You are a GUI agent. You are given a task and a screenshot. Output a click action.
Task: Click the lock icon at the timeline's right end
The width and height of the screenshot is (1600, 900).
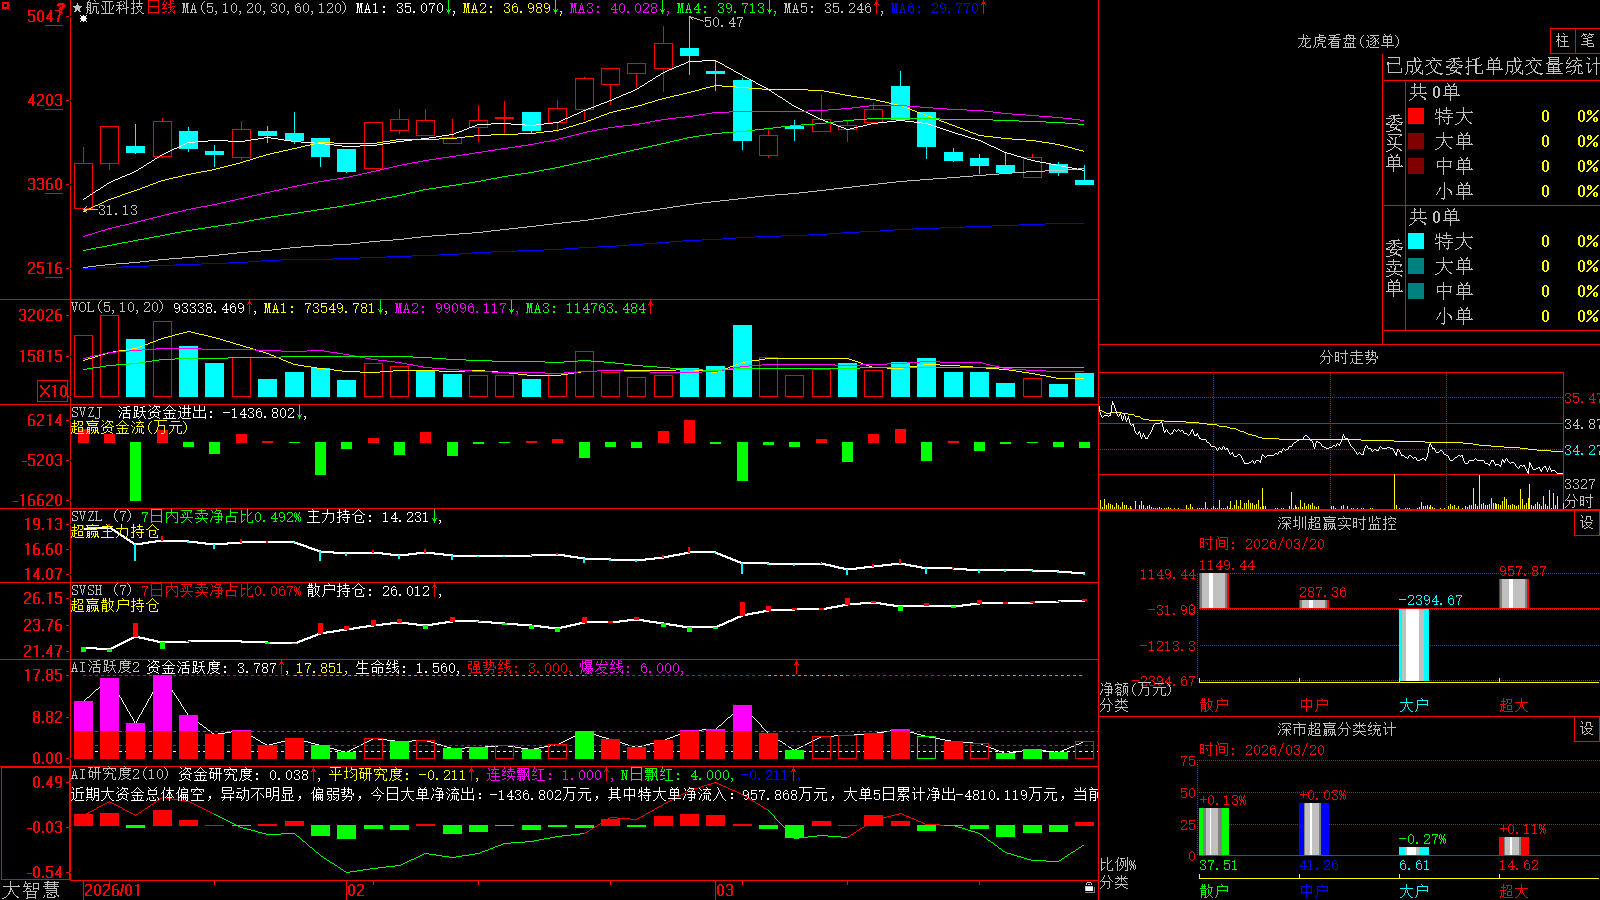[x=1090, y=887]
